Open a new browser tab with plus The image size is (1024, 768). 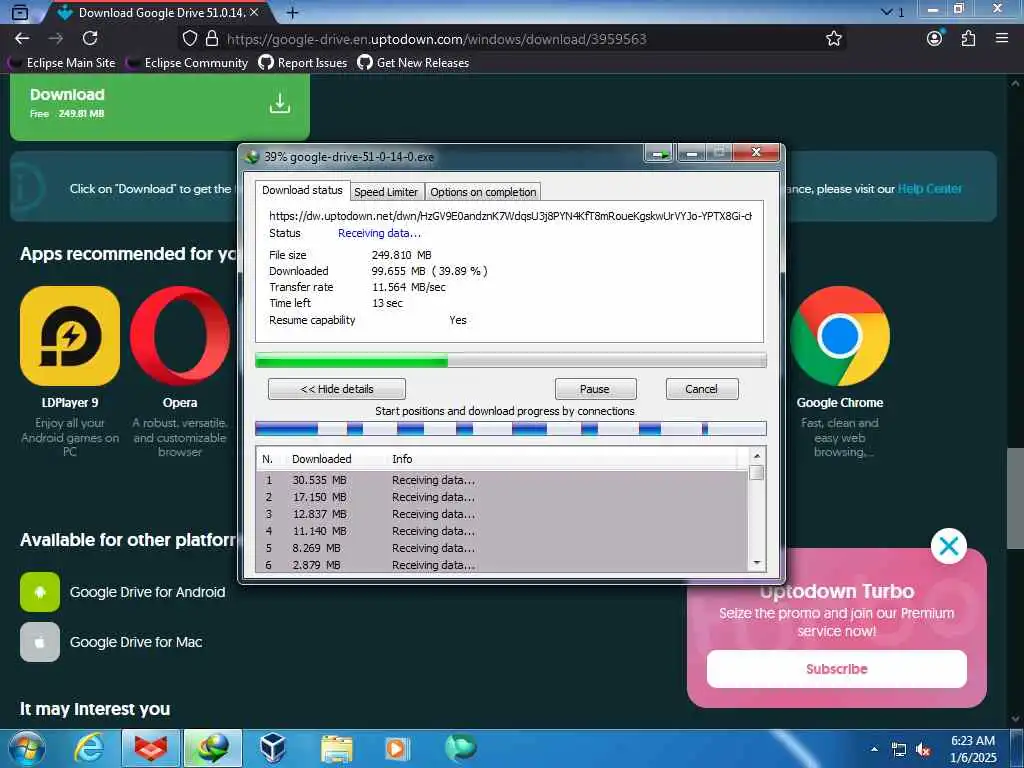click(293, 12)
